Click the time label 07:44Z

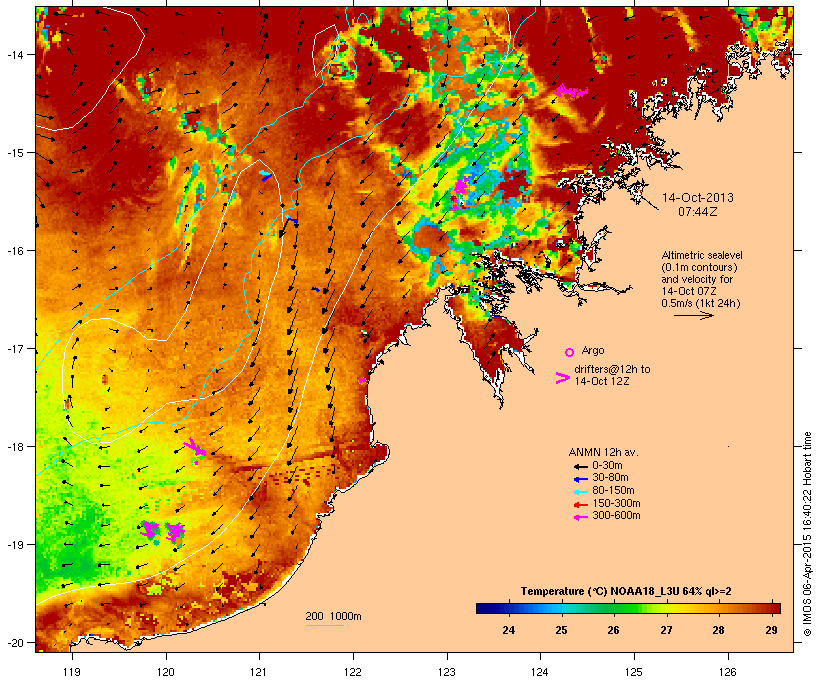pos(698,212)
